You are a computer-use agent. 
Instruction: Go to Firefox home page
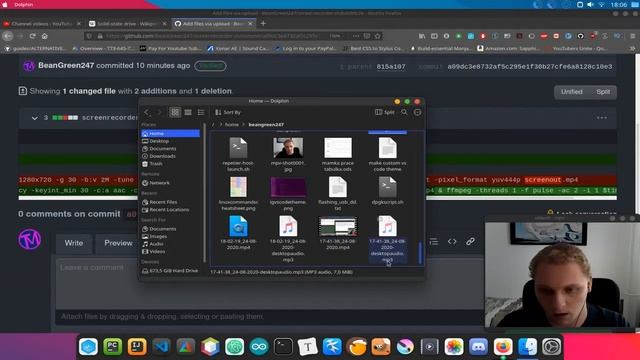pos(44,36)
